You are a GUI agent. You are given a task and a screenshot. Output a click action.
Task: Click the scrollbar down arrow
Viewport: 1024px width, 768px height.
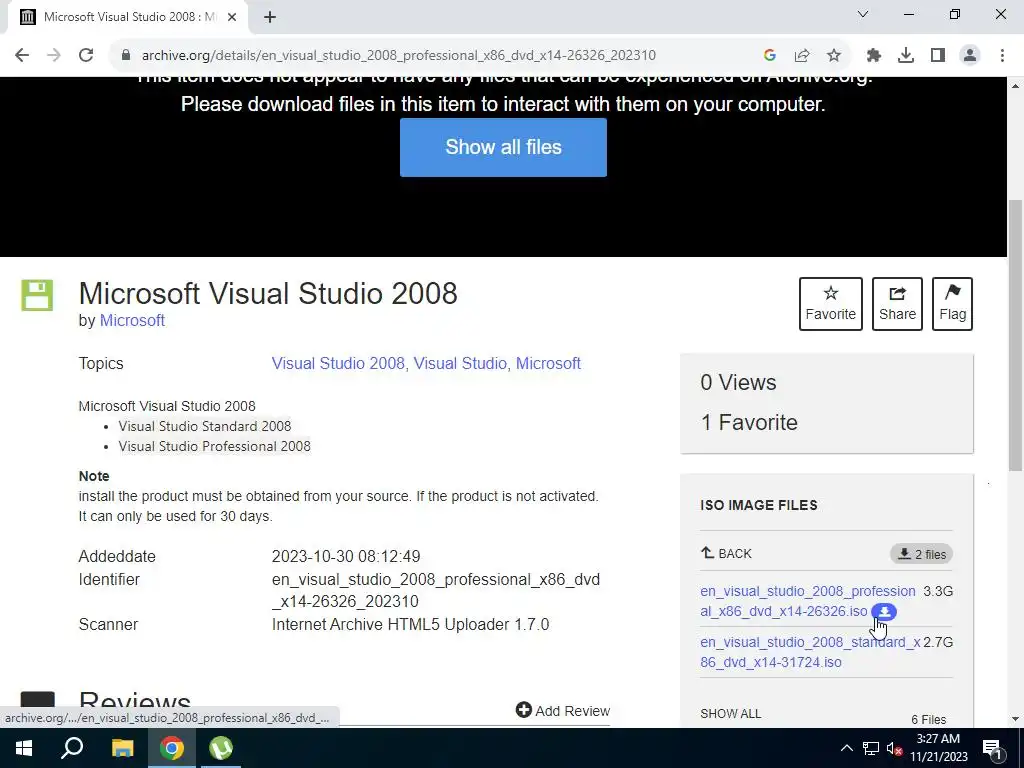click(x=1015, y=719)
